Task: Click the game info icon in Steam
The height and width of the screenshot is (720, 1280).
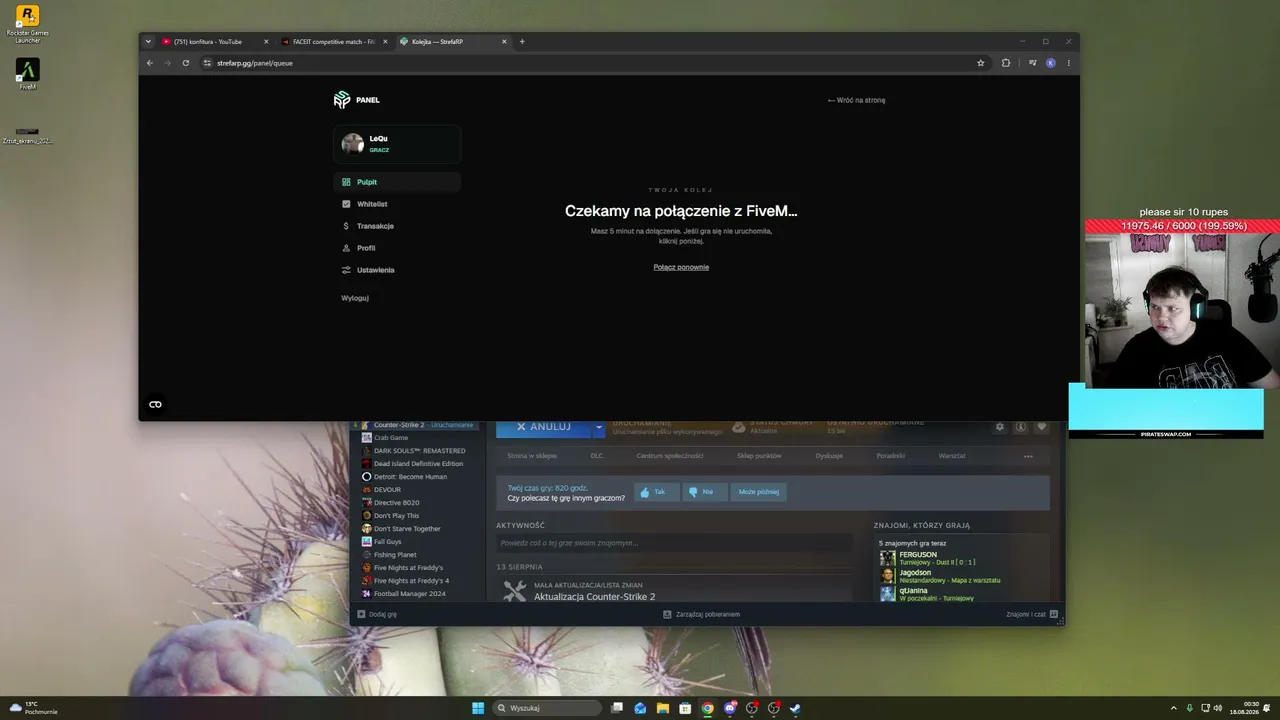Action: click(1020, 427)
